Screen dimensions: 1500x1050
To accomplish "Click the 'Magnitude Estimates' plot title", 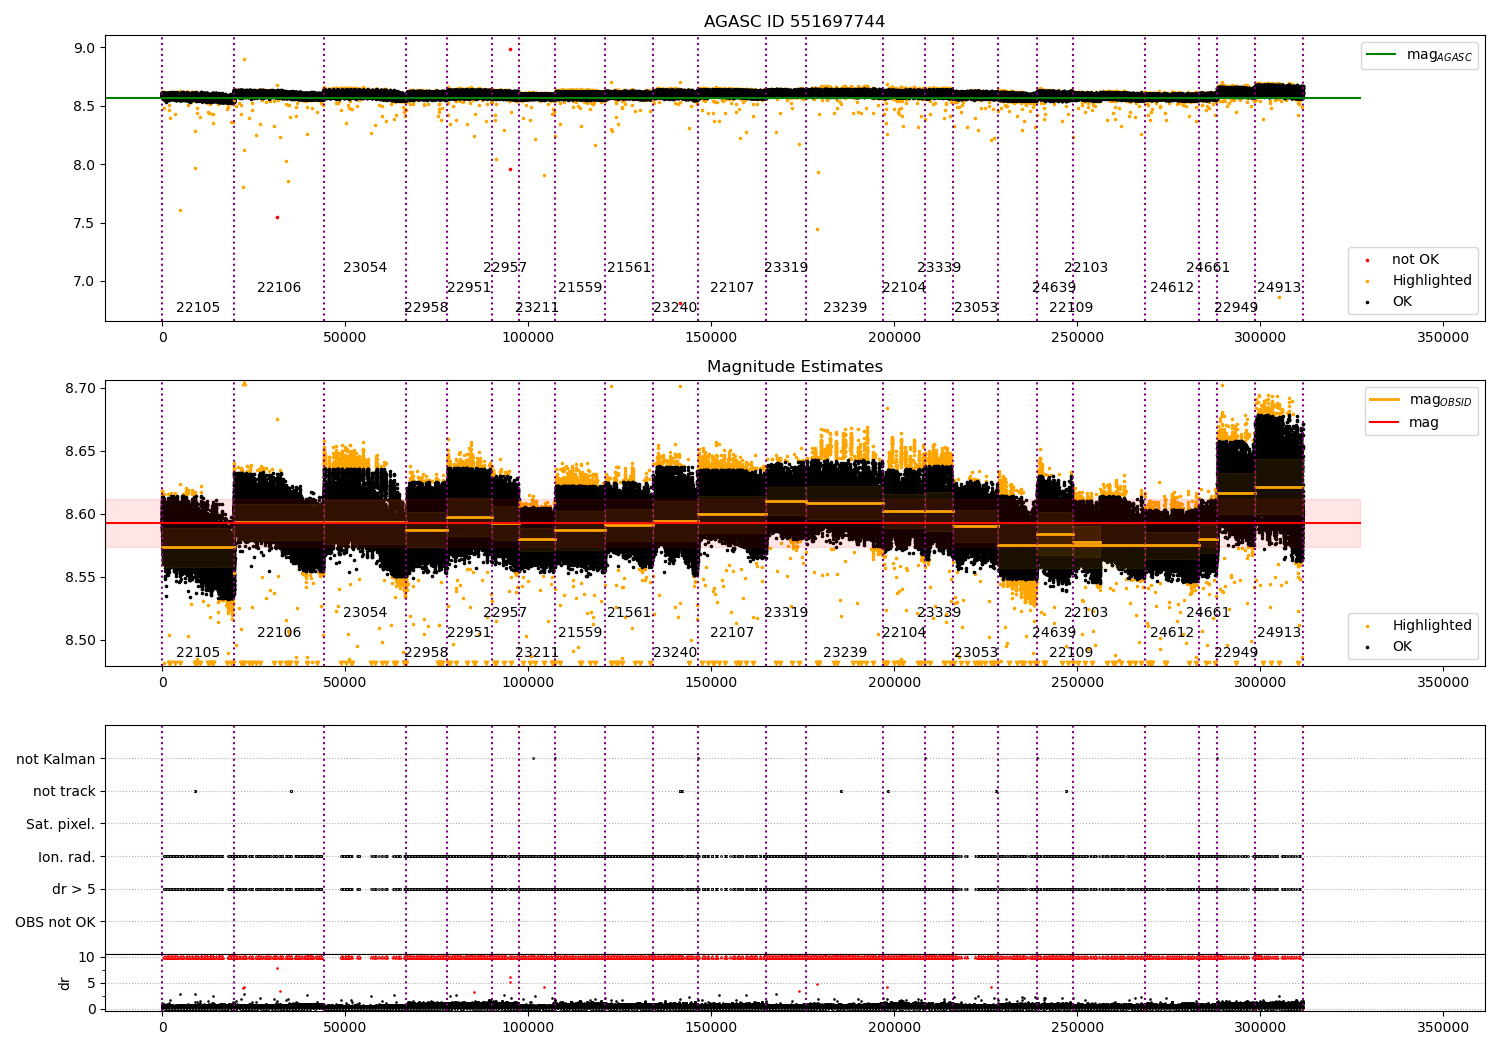I will [x=794, y=367].
